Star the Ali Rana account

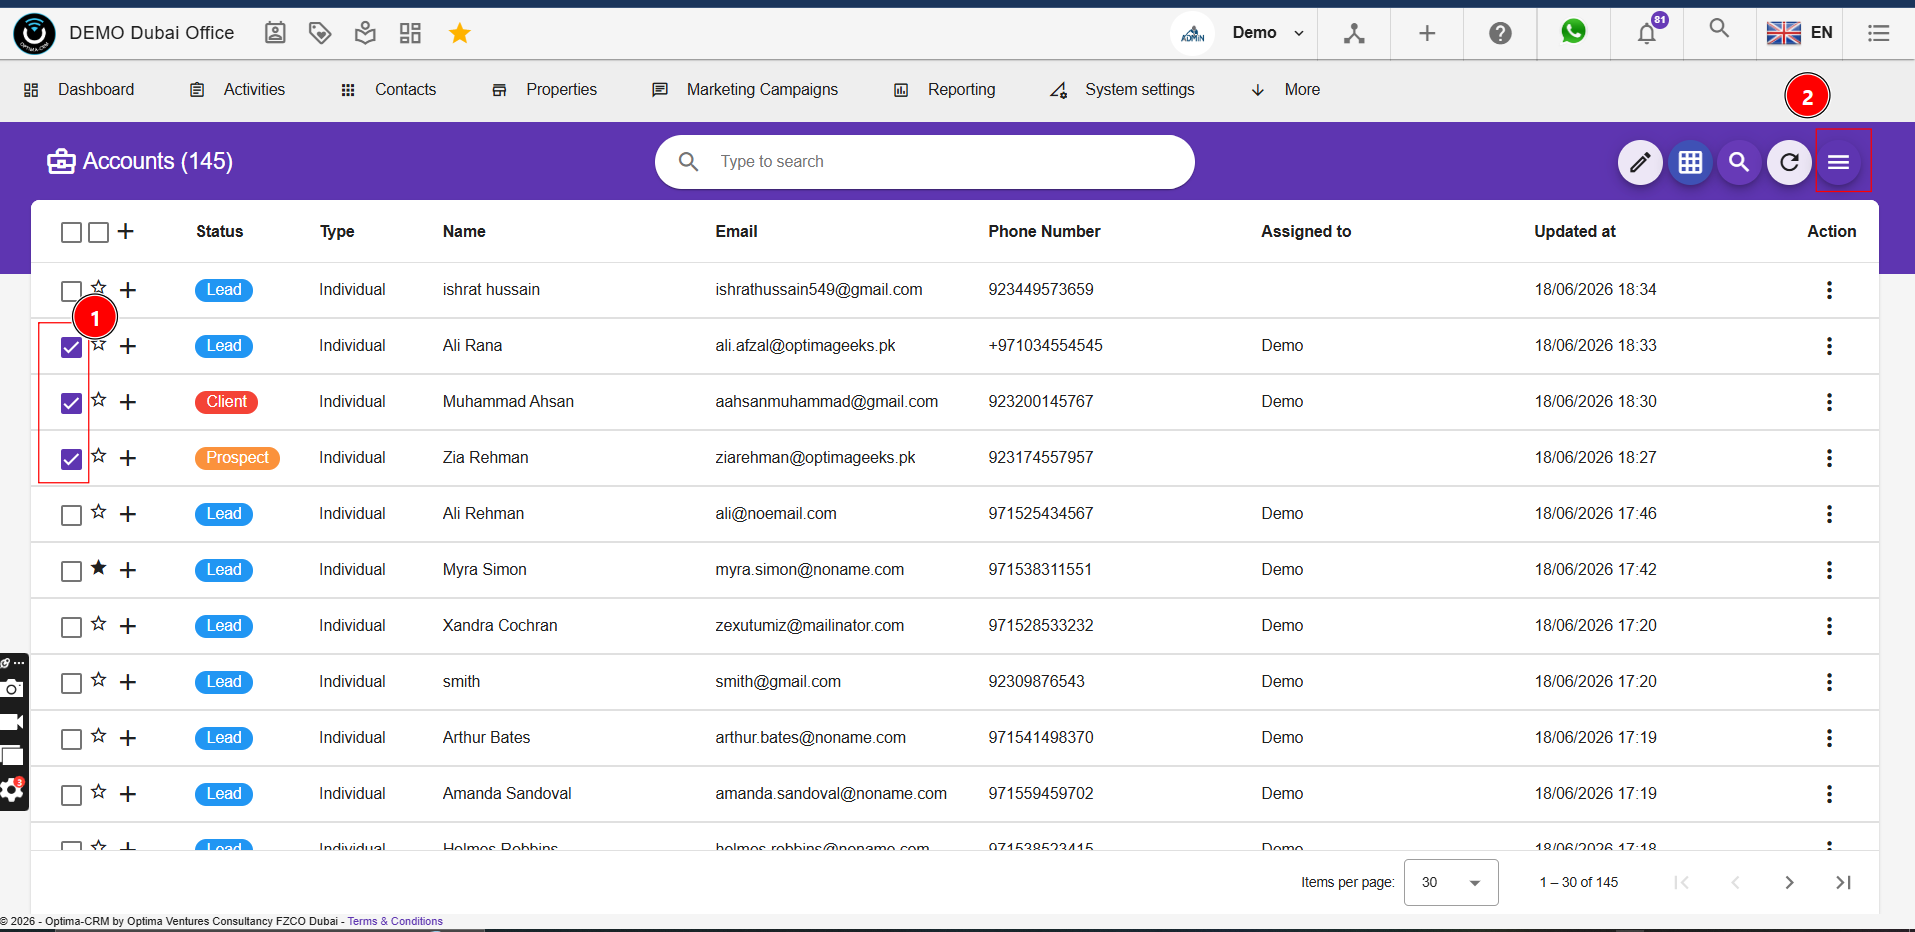tap(99, 345)
